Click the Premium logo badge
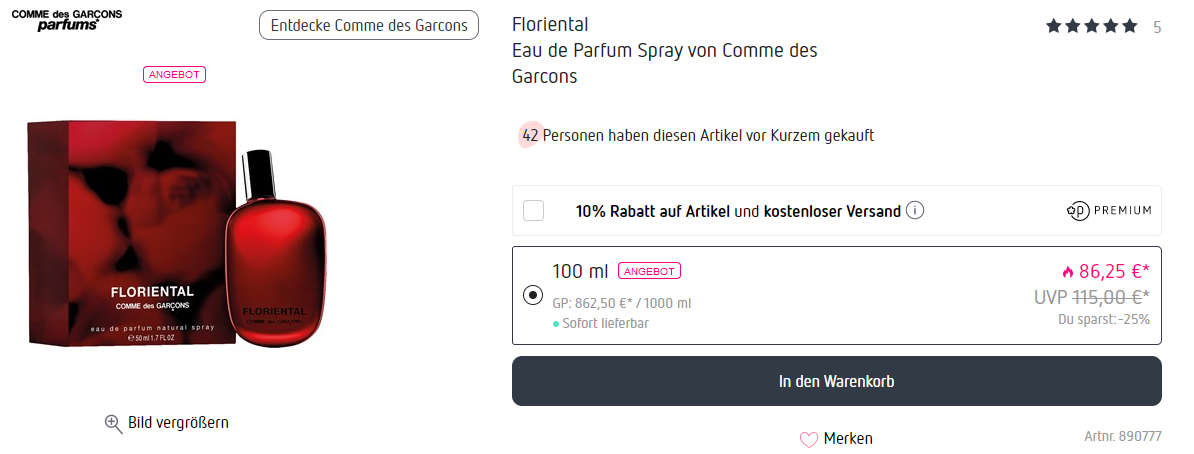 pyautogui.click(x=1109, y=211)
